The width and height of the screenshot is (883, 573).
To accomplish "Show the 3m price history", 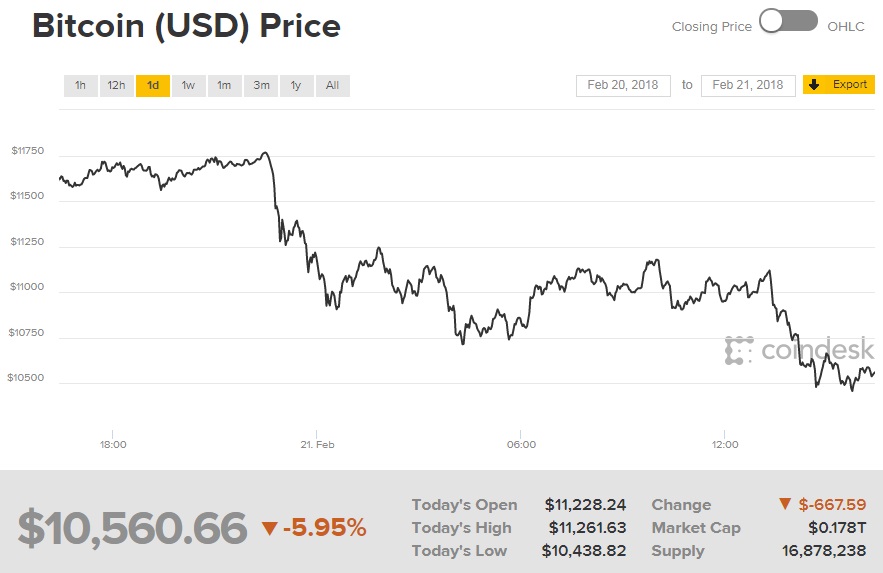I will tap(261, 86).
